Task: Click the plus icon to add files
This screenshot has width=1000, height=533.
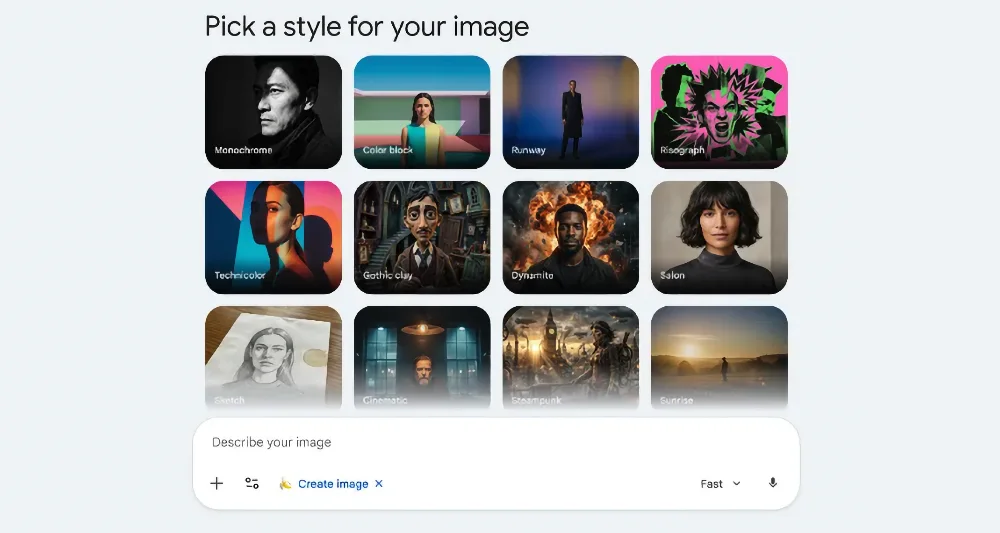Action: point(217,484)
